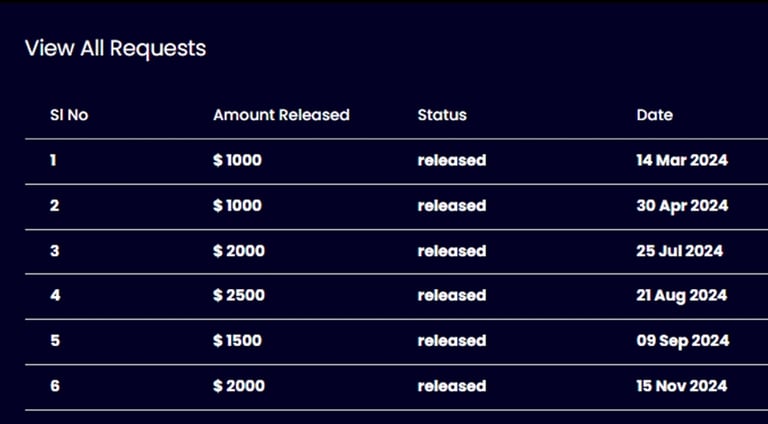Select the row numbered 5
Image resolution: width=768 pixels, height=424 pixels.
[x=396, y=341]
